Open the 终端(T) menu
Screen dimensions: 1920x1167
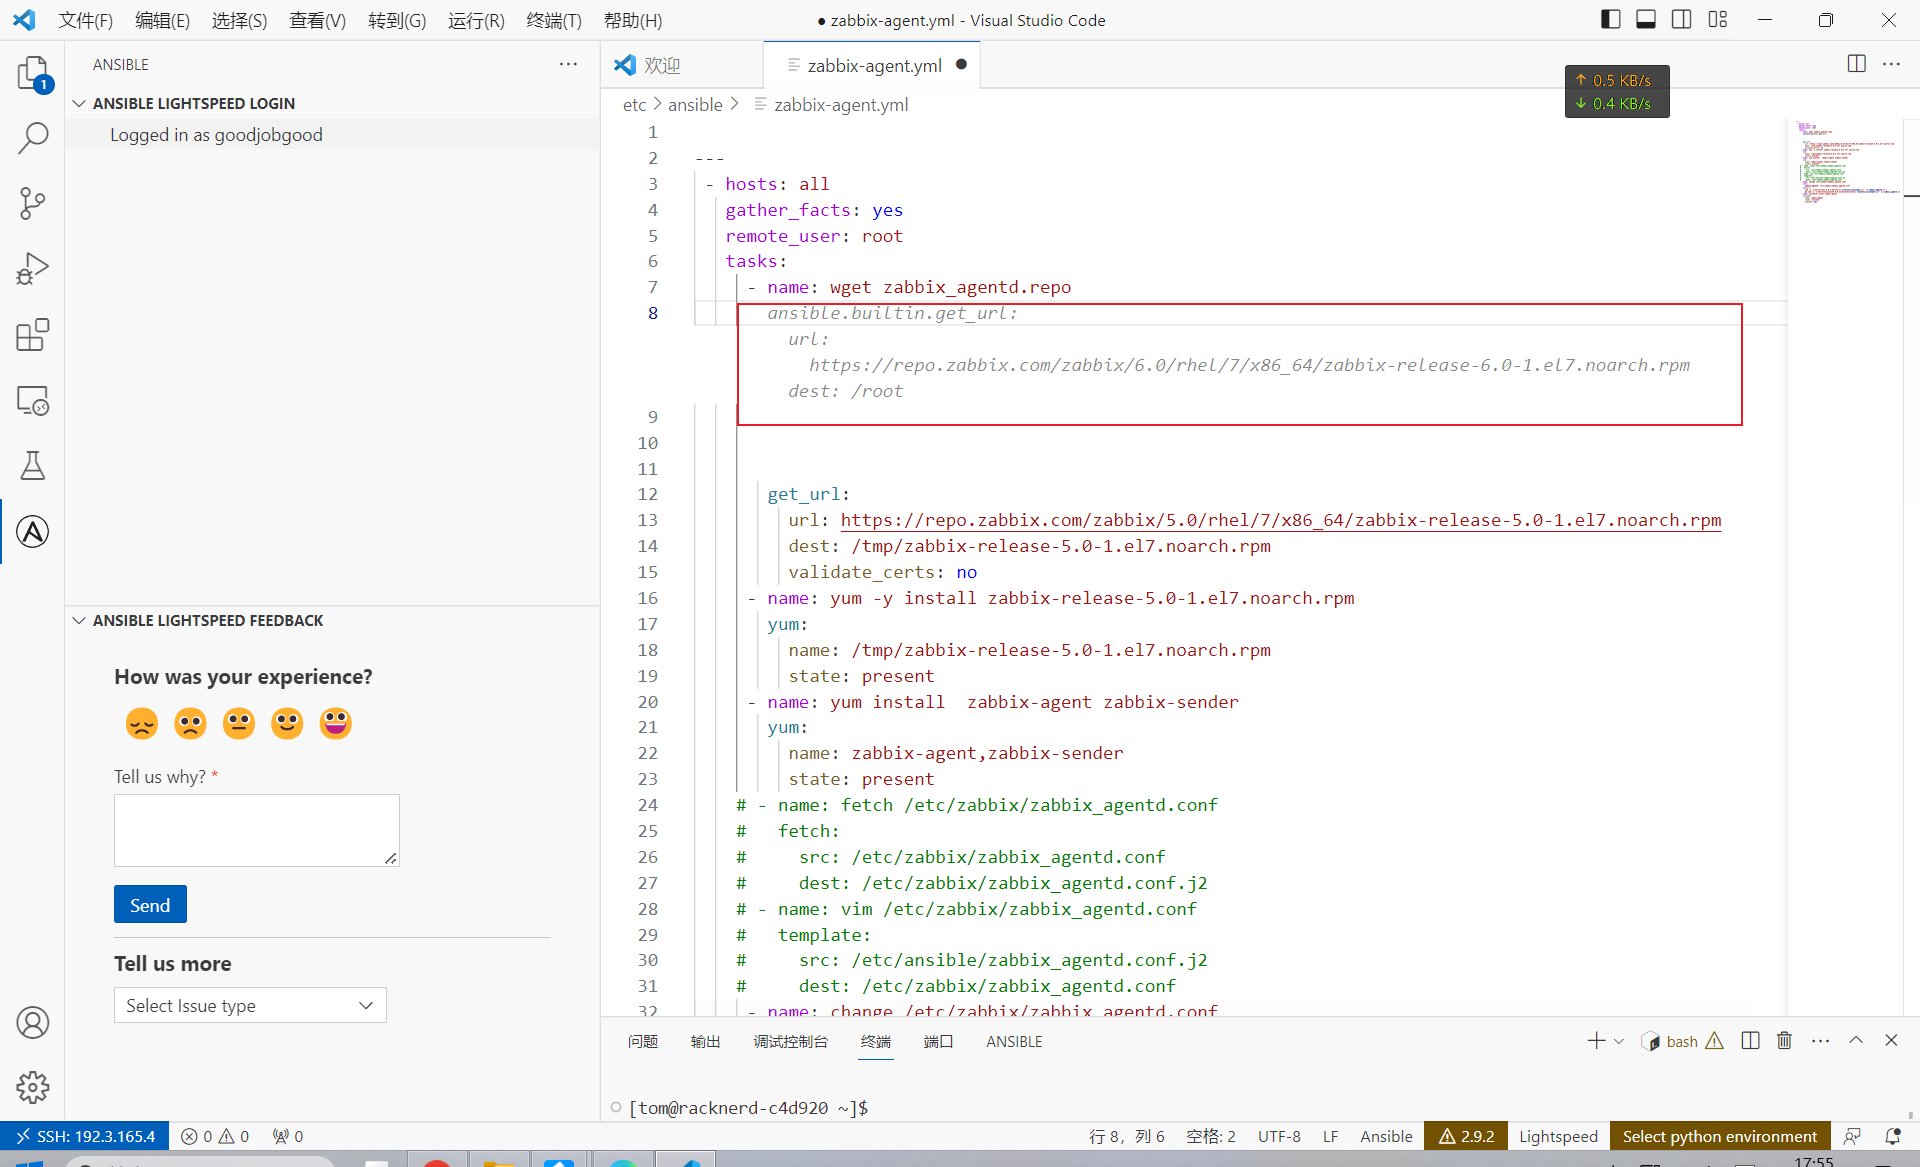coord(554,20)
